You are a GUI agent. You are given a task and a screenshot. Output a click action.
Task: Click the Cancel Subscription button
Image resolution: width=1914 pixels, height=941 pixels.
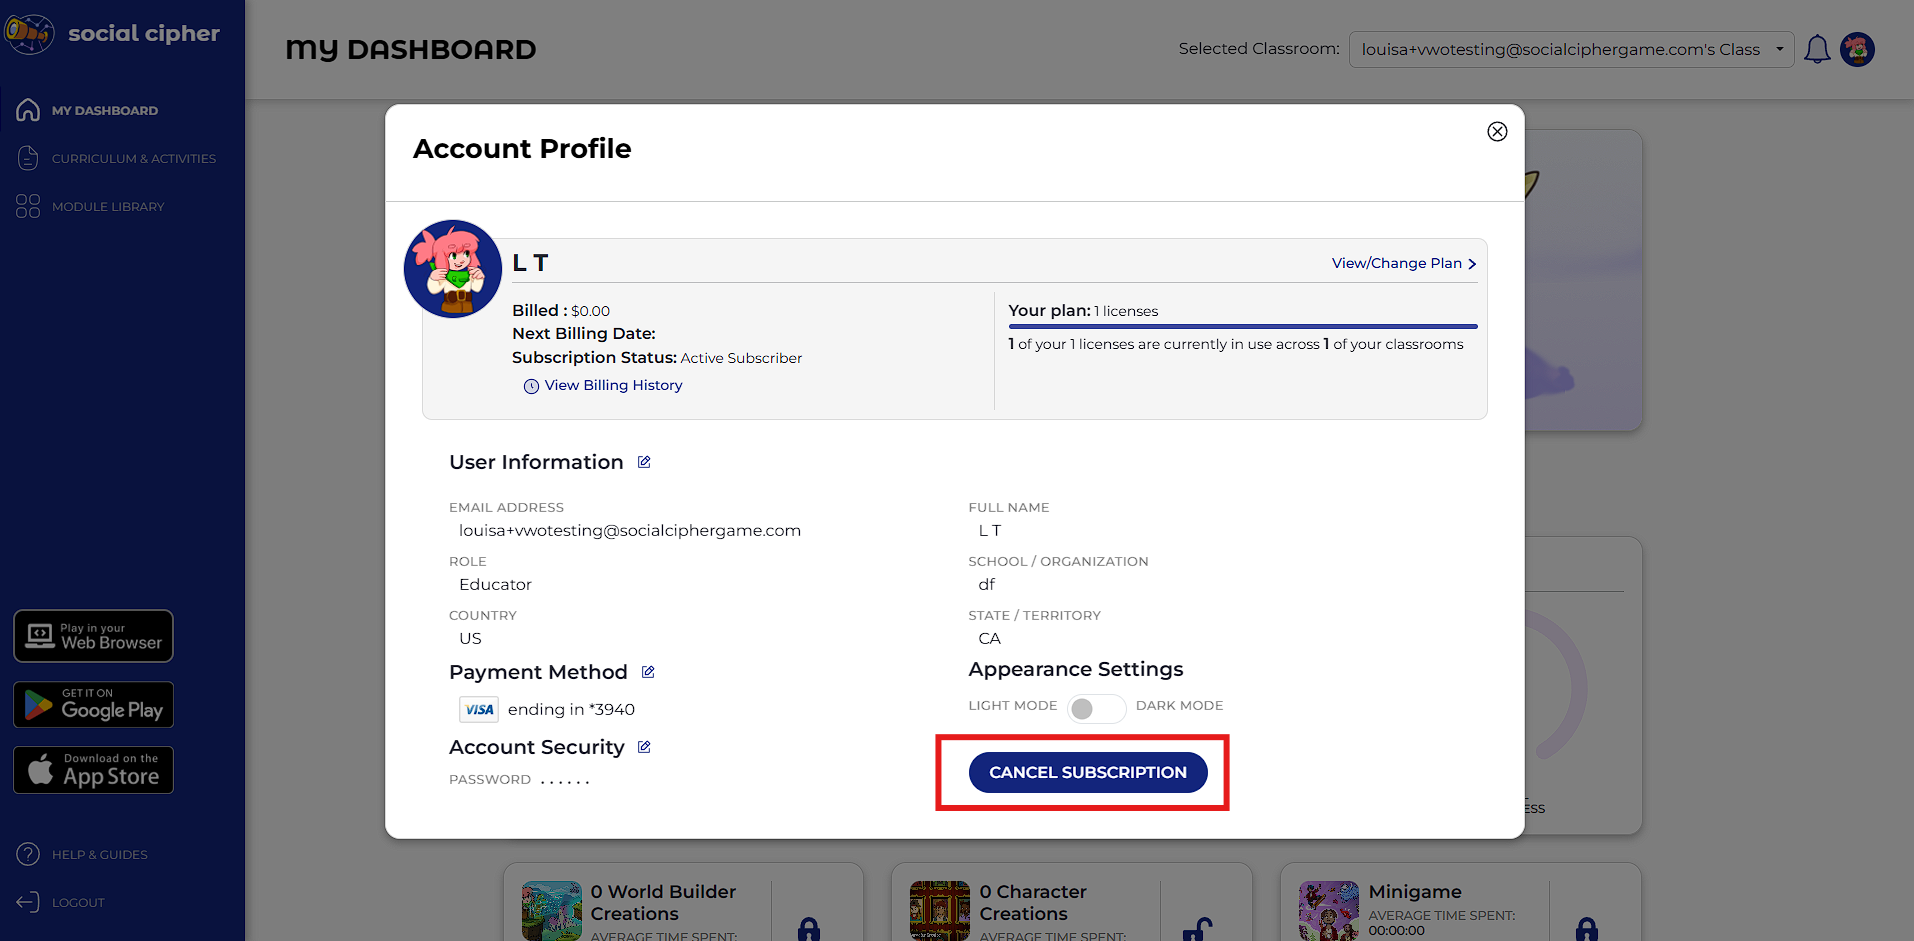click(1088, 772)
